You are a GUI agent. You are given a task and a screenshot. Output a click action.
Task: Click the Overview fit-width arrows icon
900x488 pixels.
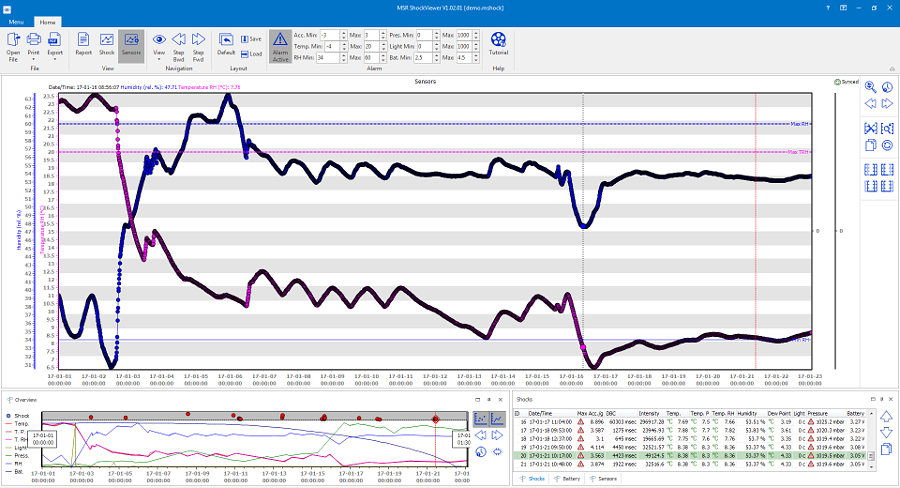tap(497, 452)
